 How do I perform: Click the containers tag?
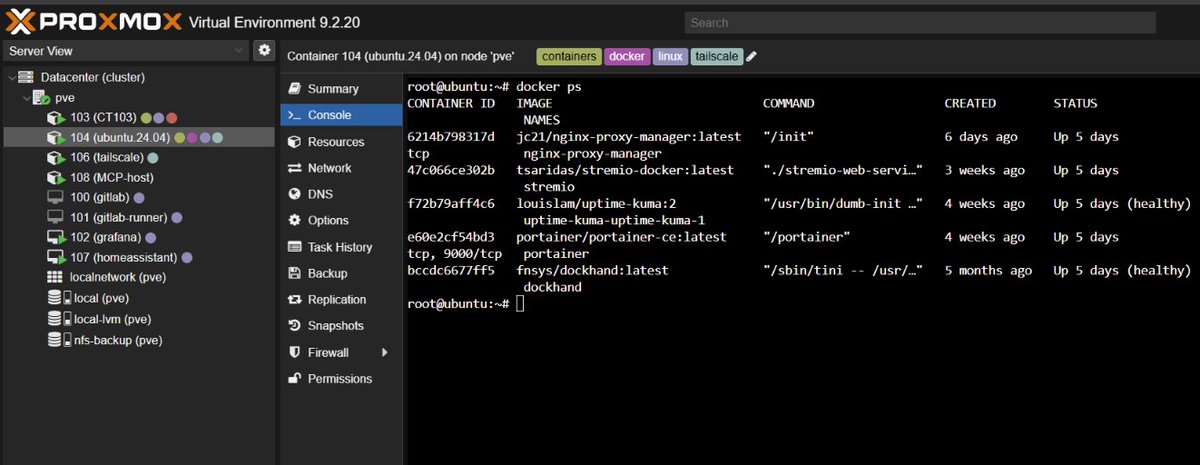(x=569, y=56)
